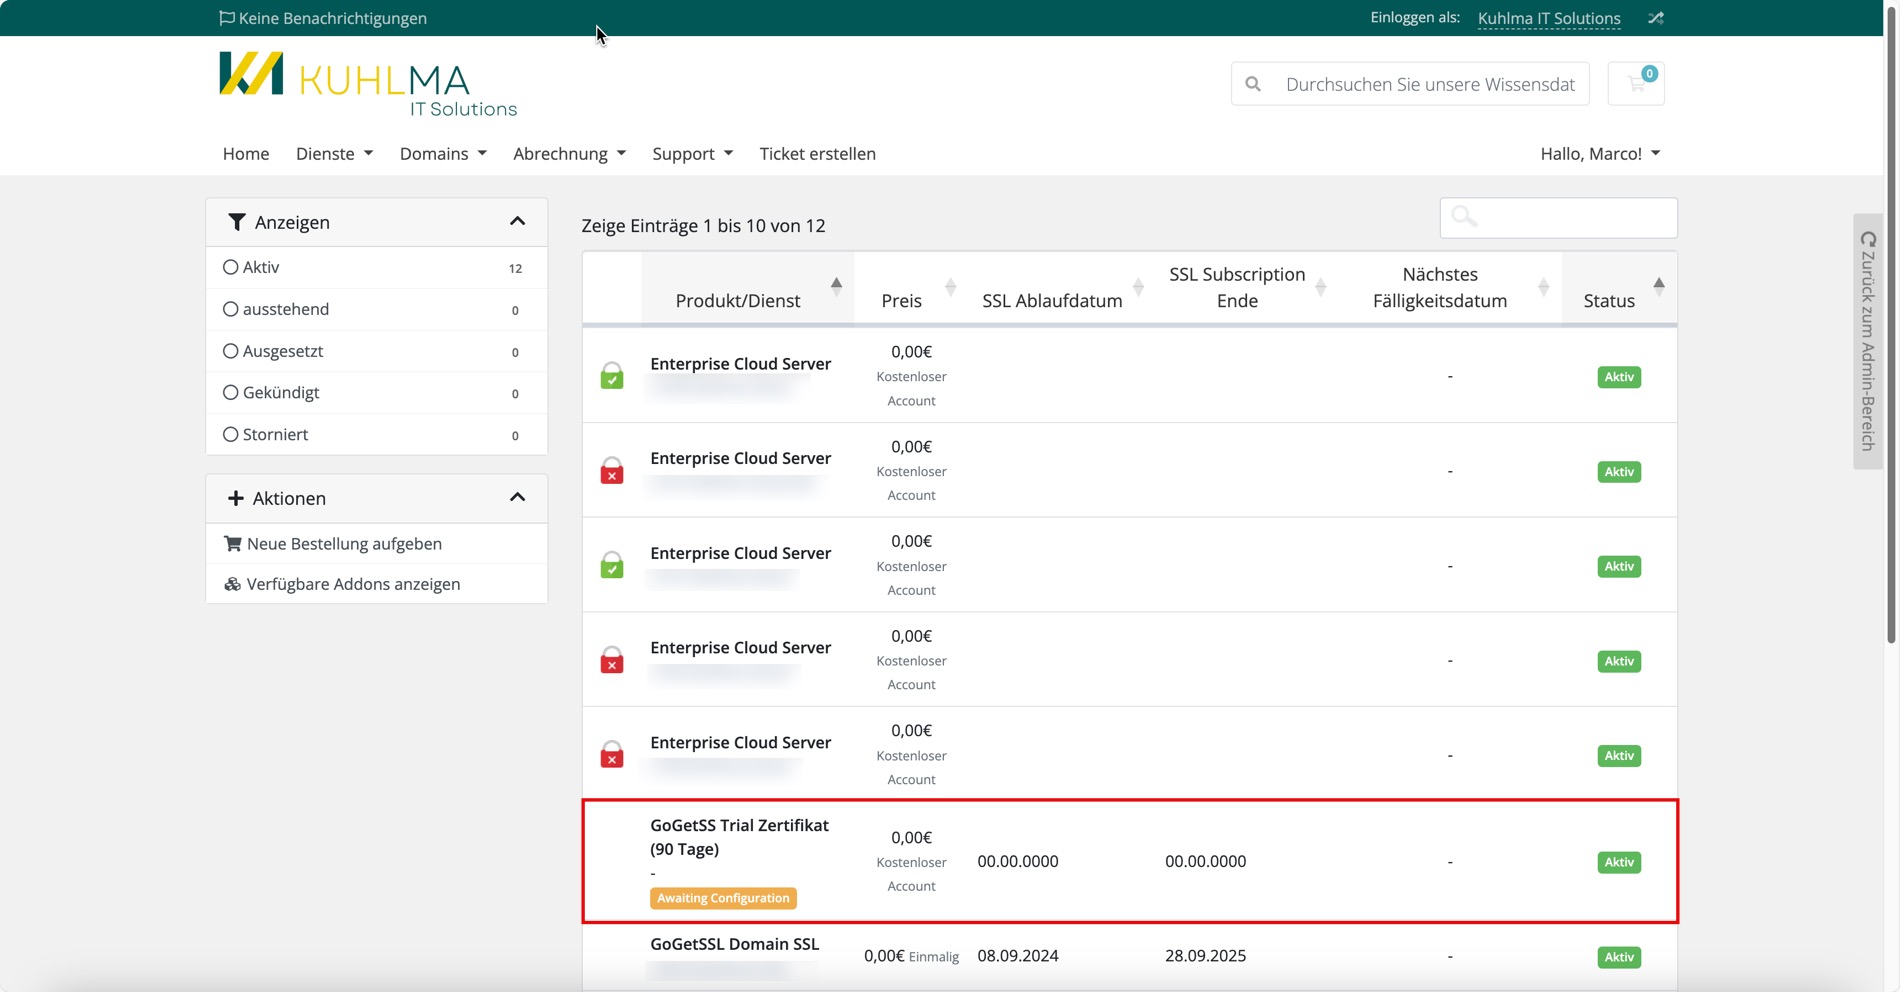Click the cubes icon in Verfügbare Addons anzeigen
The height and width of the screenshot is (992, 1900).
click(x=233, y=584)
